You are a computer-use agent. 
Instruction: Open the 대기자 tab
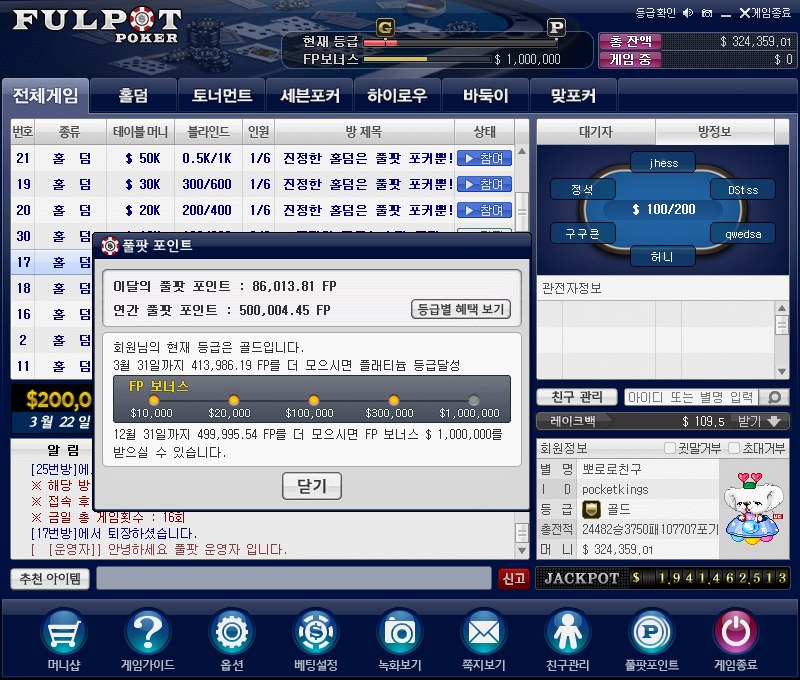[596, 132]
